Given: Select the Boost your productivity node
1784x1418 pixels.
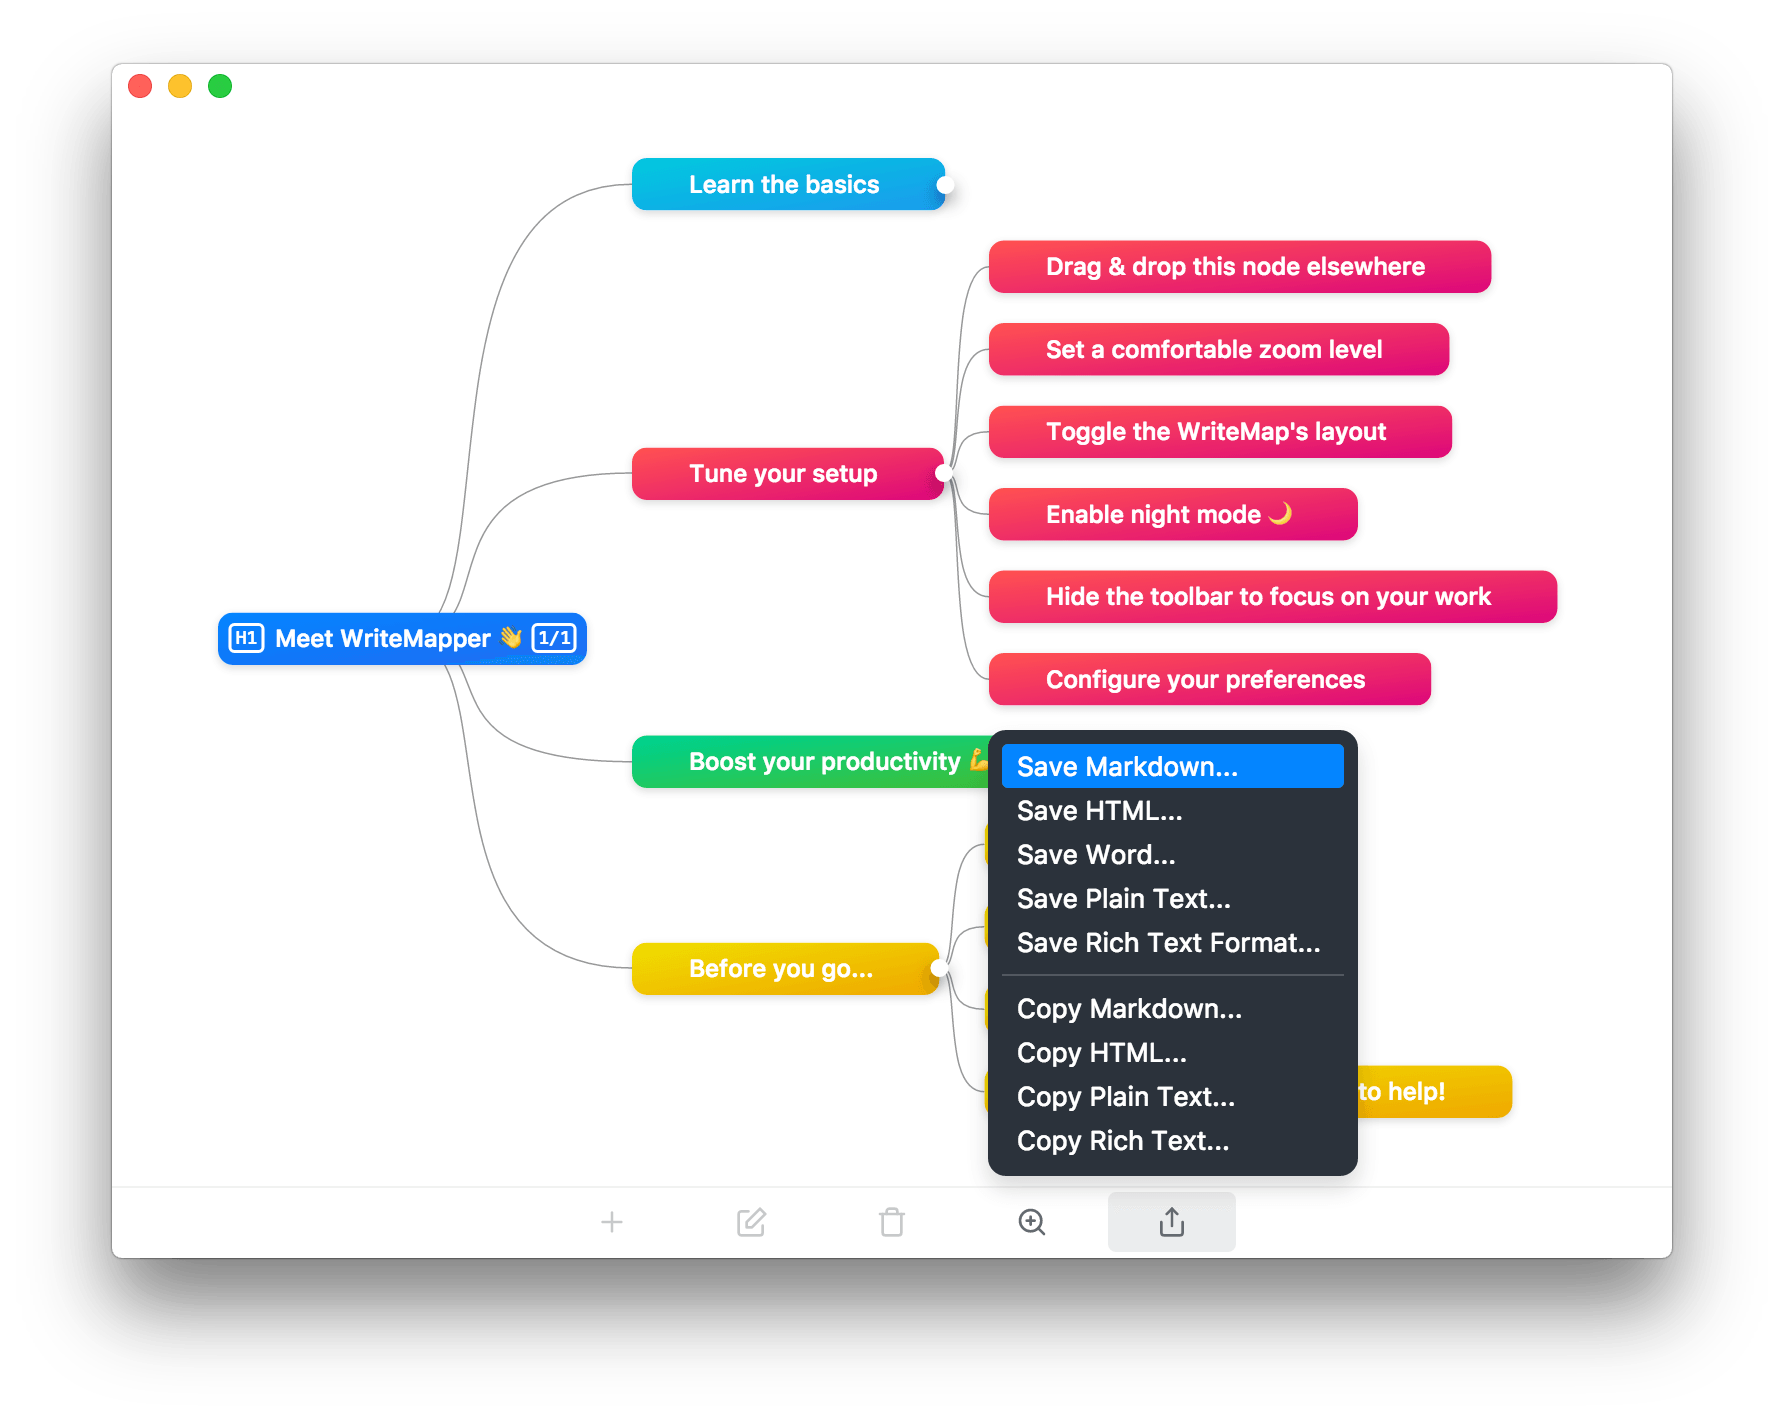Looking at the screenshot, I should [x=811, y=762].
